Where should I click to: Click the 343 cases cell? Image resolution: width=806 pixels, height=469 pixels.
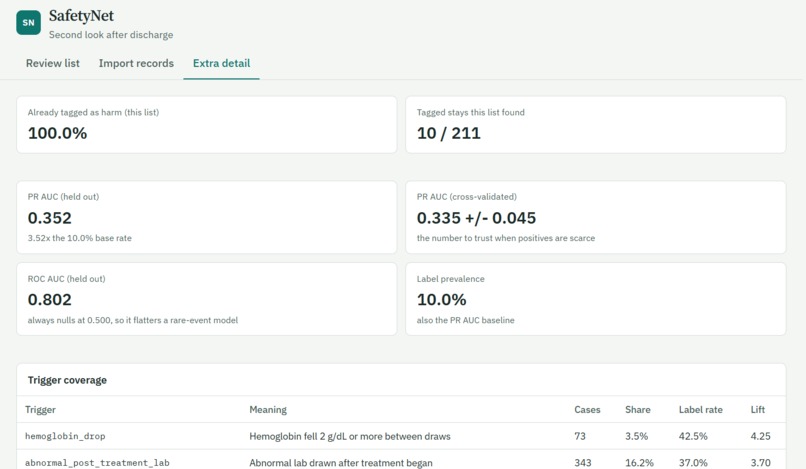coord(582,463)
